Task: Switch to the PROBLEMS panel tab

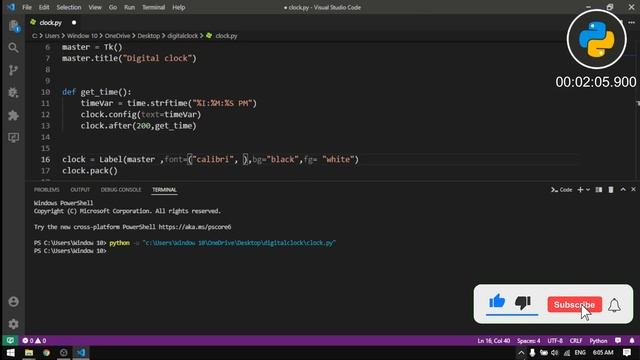Action: coord(47,190)
